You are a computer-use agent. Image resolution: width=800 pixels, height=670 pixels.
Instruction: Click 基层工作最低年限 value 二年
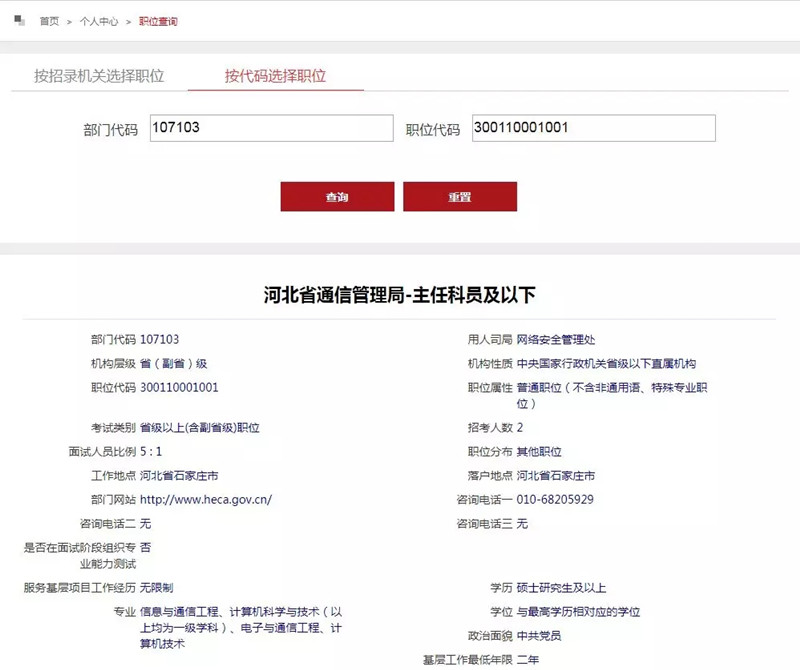pyautogui.click(x=528, y=660)
